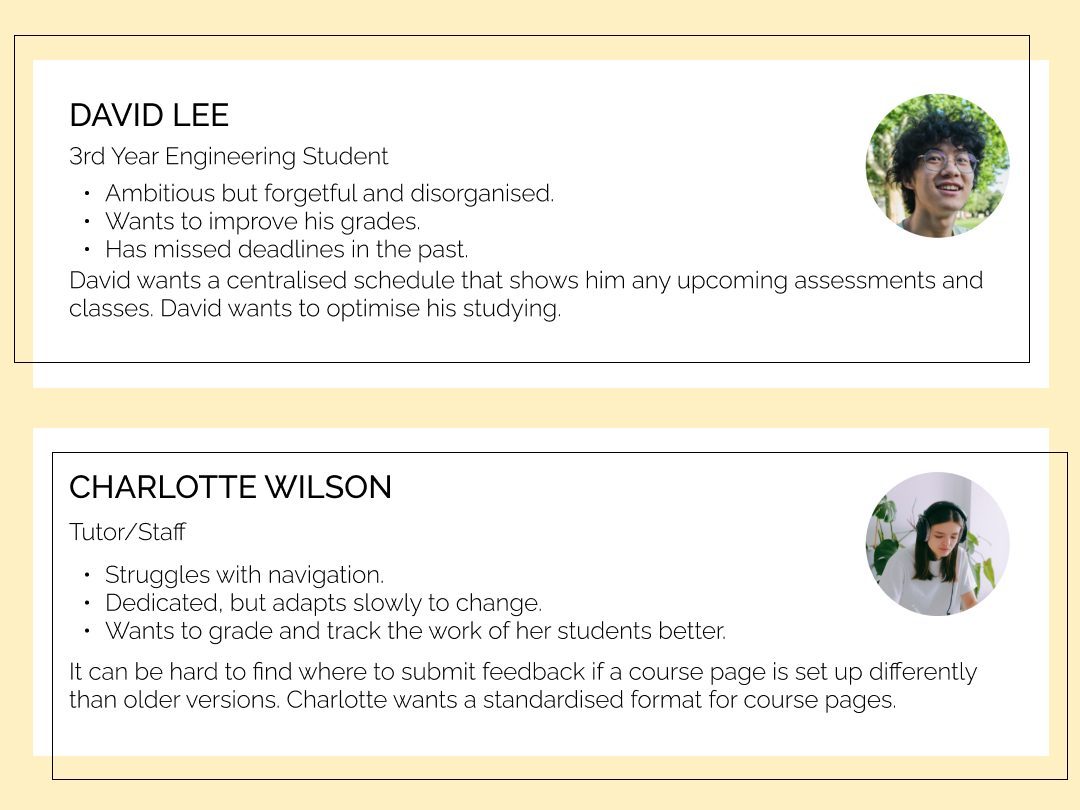The image size is (1080, 810).
Task: Select the bullet about being ambitious but forgetful
Action: 329,193
